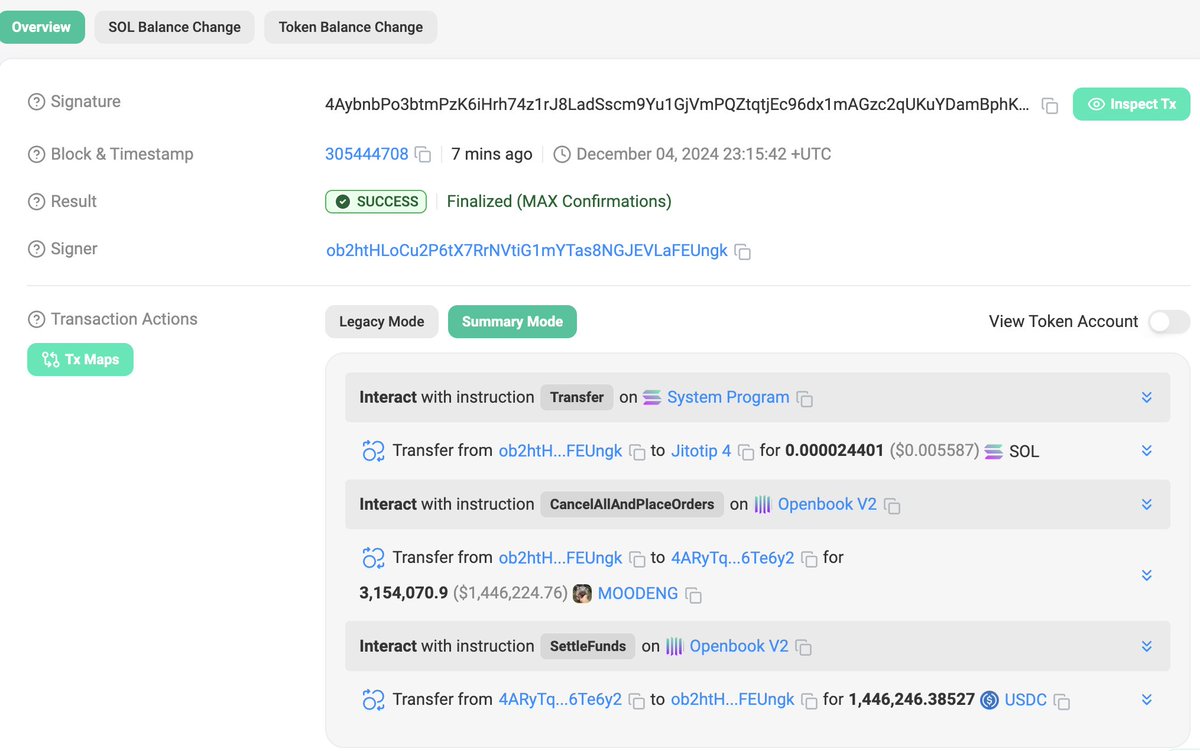Click the 1,446,246.38527 USDC amount
Viewport: 1200px width, 751px height.
[x=911, y=700]
